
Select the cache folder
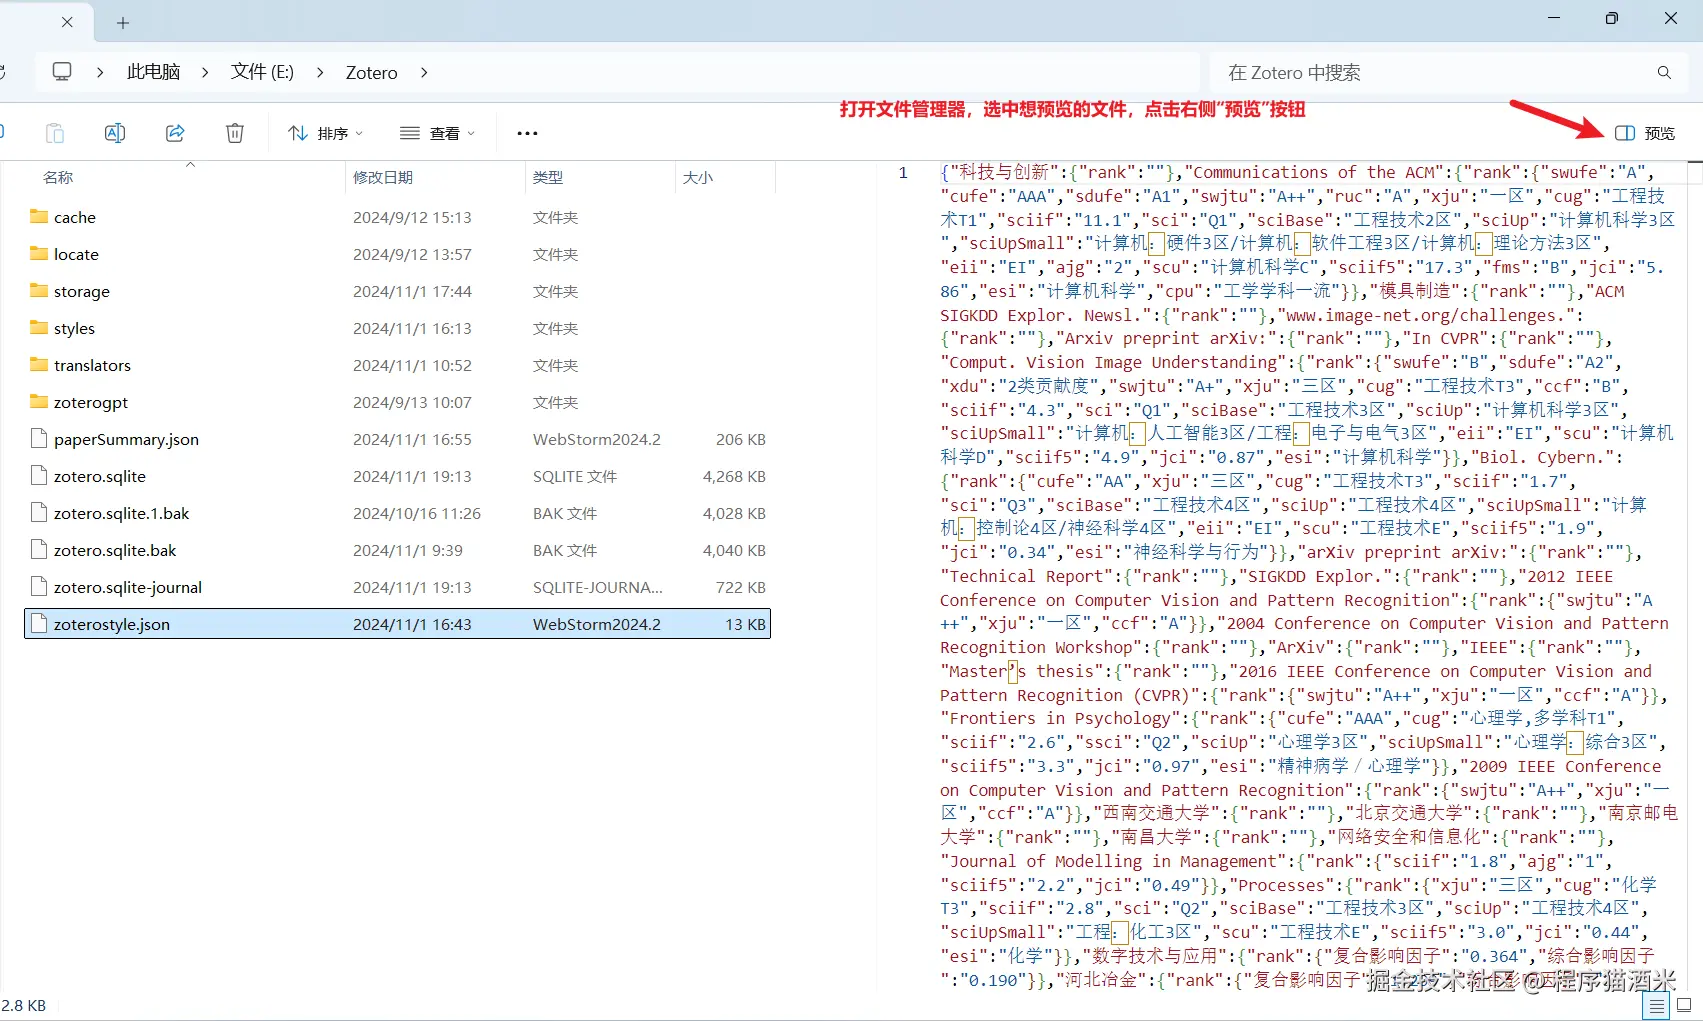tap(397, 217)
